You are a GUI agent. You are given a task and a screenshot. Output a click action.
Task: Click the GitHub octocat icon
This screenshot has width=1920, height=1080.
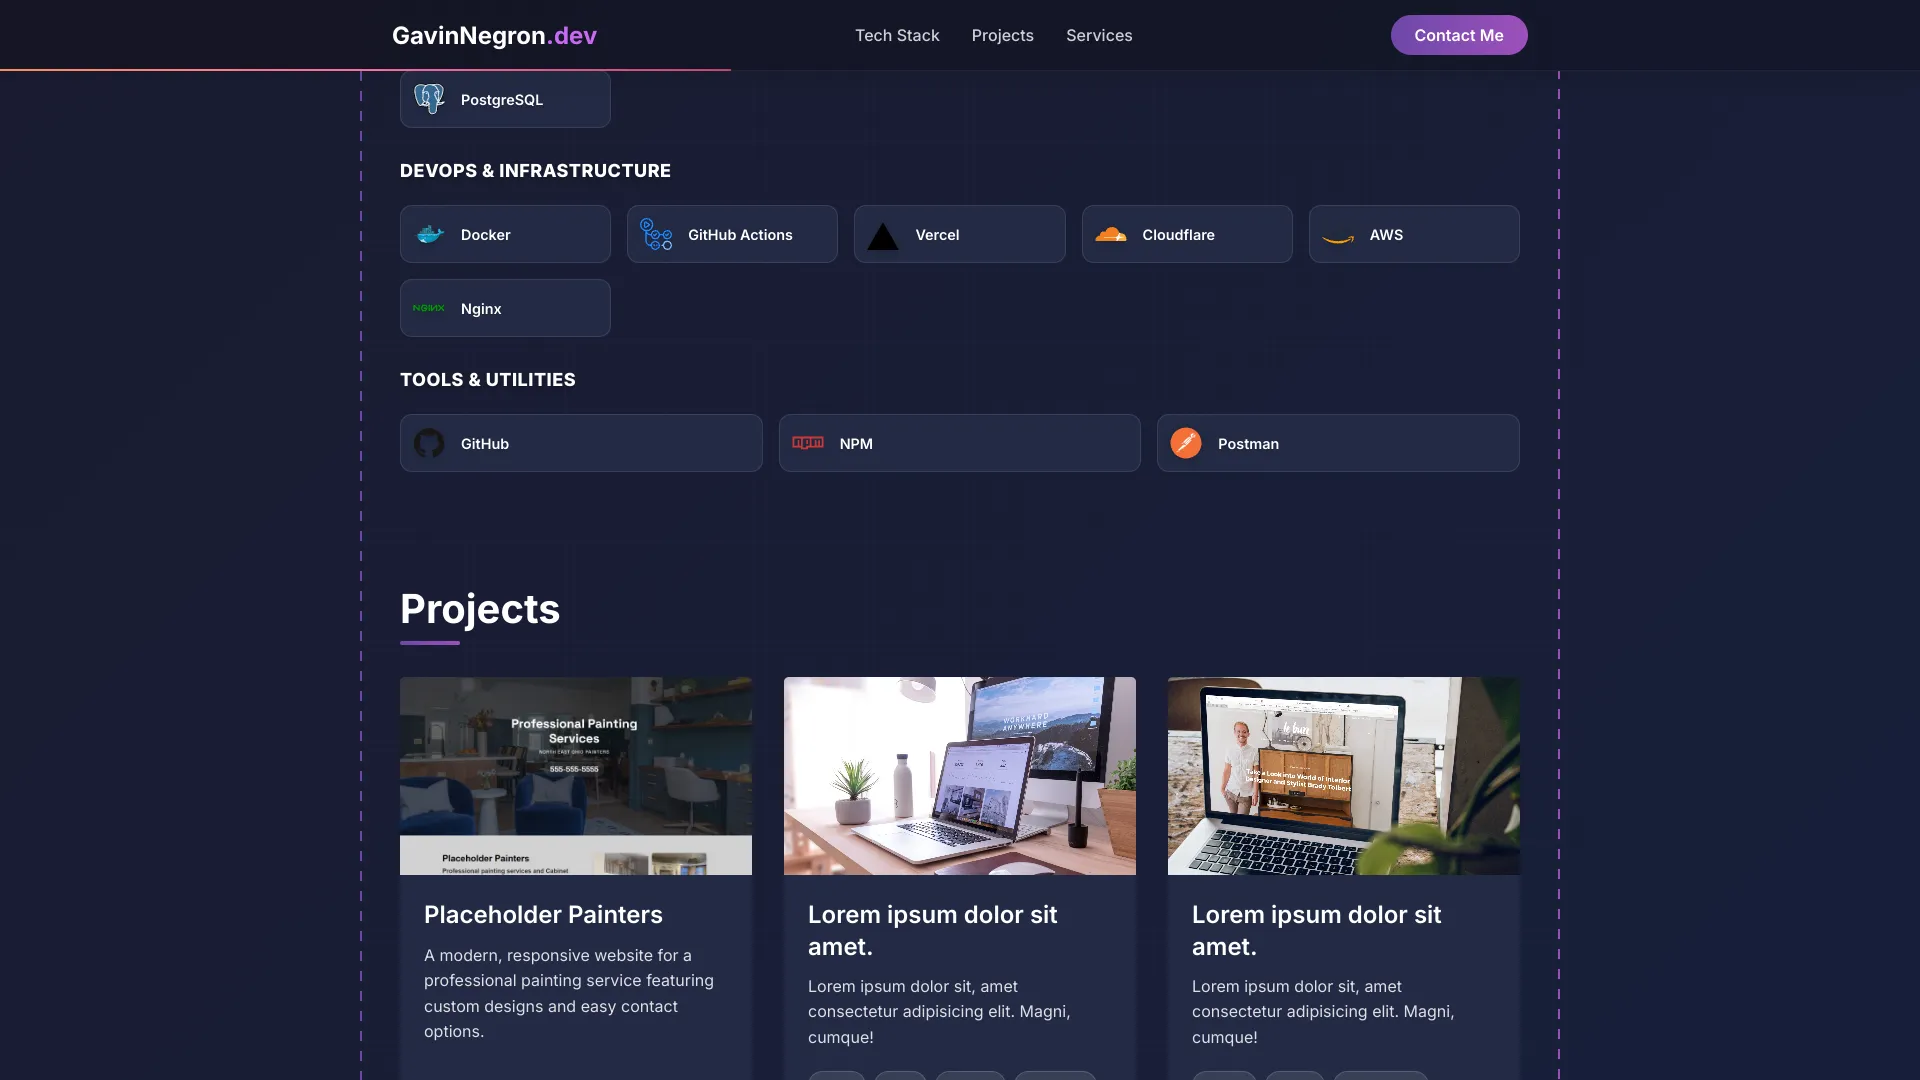click(x=429, y=443)
